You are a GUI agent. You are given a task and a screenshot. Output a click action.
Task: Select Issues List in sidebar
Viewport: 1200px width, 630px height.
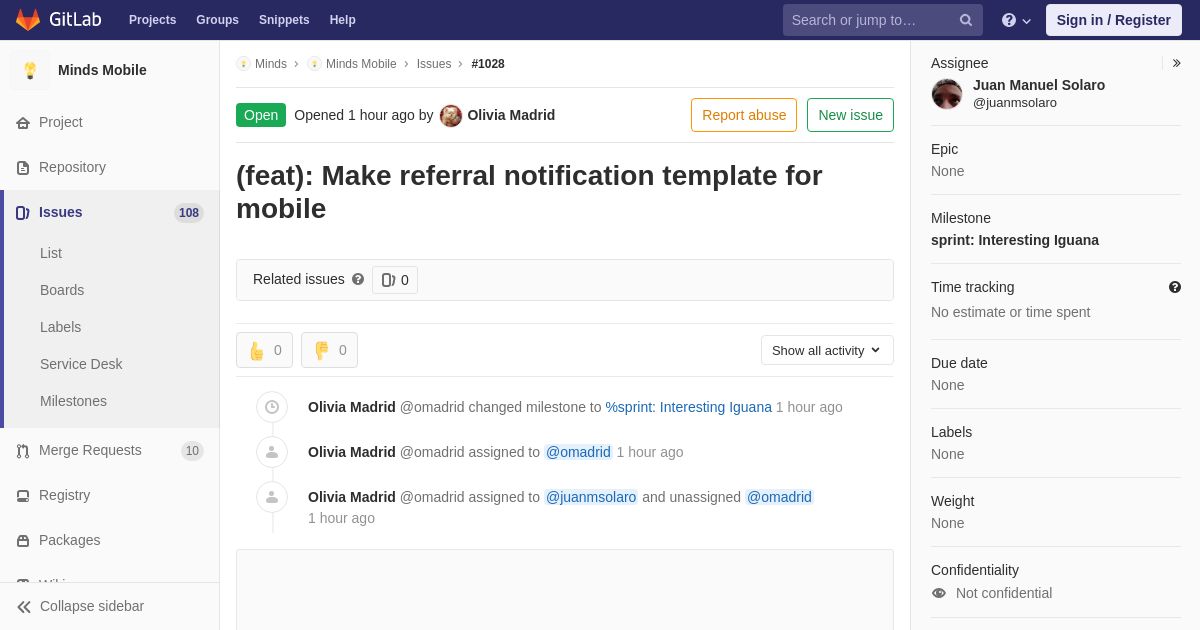(51, 253)
